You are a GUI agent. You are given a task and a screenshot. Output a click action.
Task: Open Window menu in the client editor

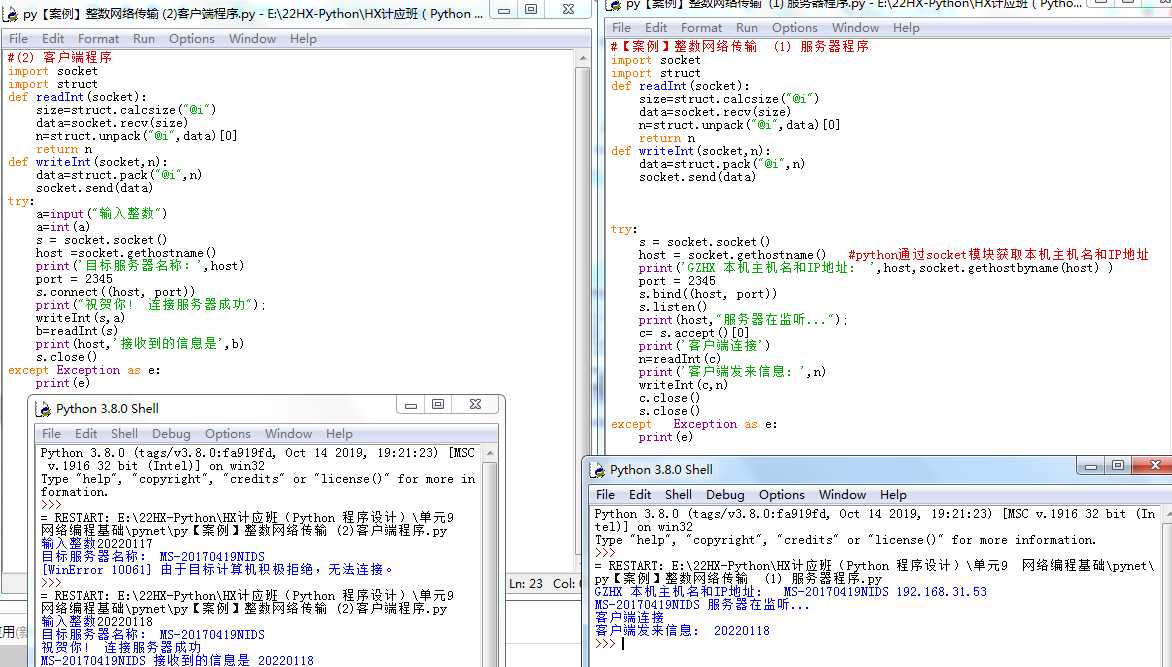(252, 39)
